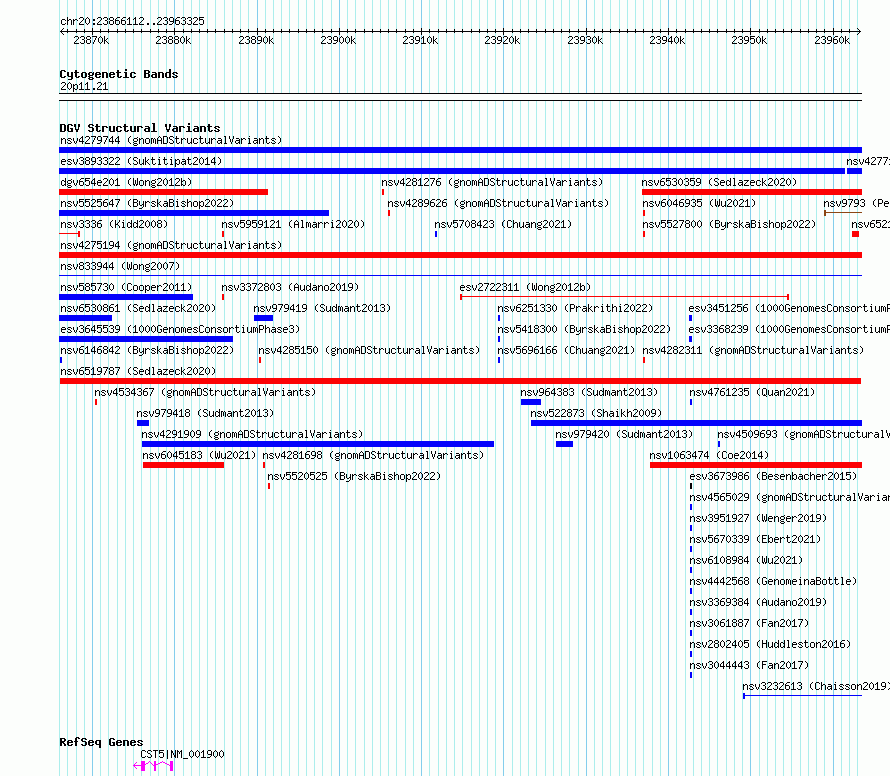The width and height of the screenshot is (890, 776).
Task: Open nsv4282311 gnomAD label
Action: pyautogui.click(x=753, y=350)
